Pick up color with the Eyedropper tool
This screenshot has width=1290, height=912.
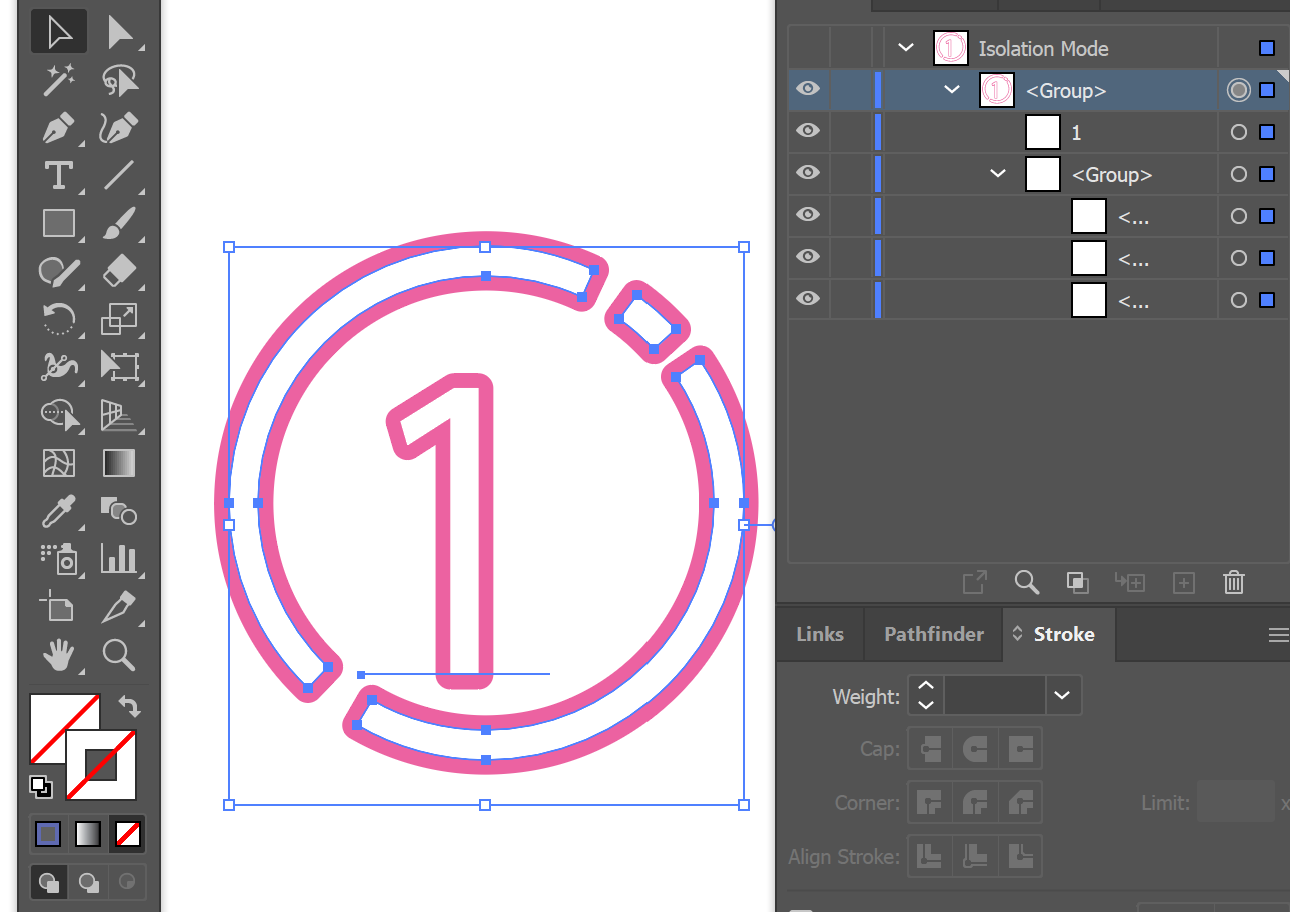(x=59, y=512)
